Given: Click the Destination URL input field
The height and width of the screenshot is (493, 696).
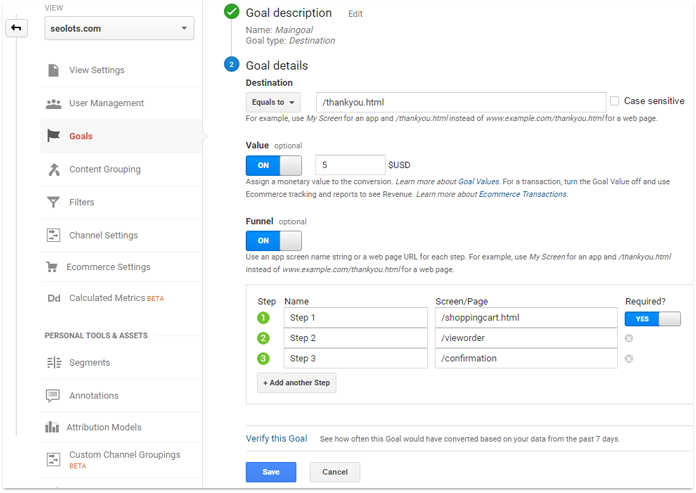Looking at the screenshot, I should click(x=460, y=102).
